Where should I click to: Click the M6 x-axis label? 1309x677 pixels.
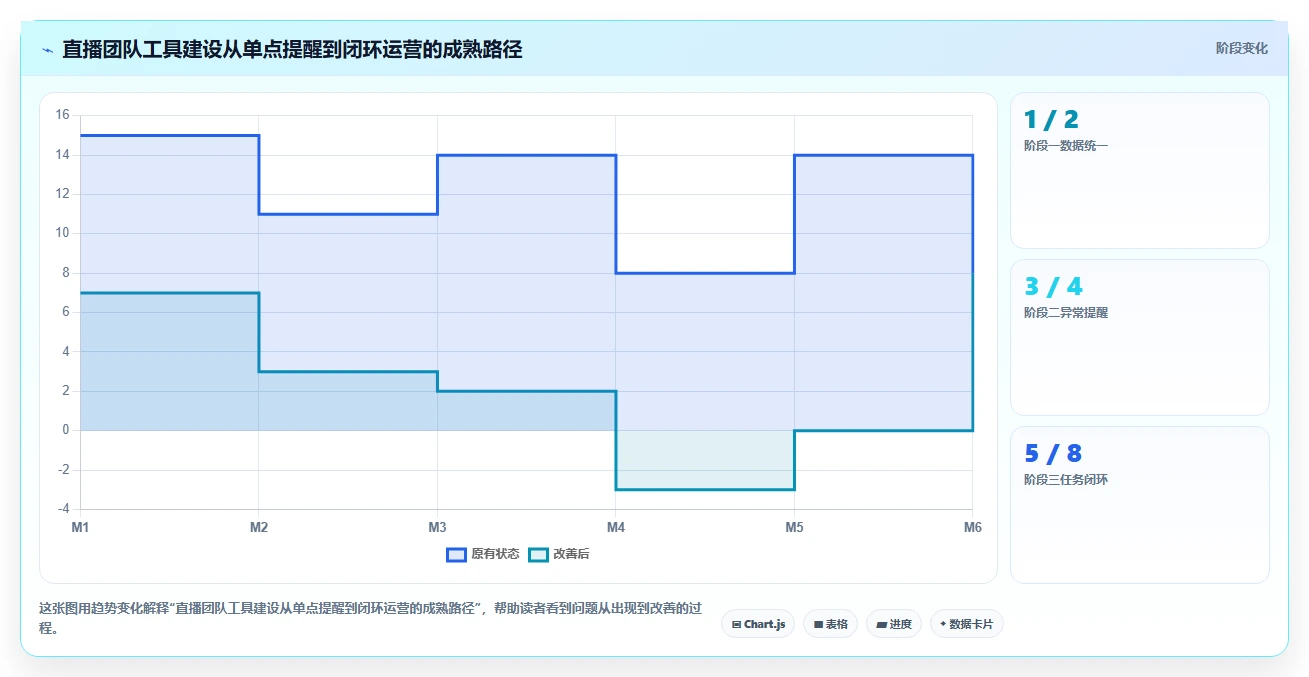tap(972, 527)
